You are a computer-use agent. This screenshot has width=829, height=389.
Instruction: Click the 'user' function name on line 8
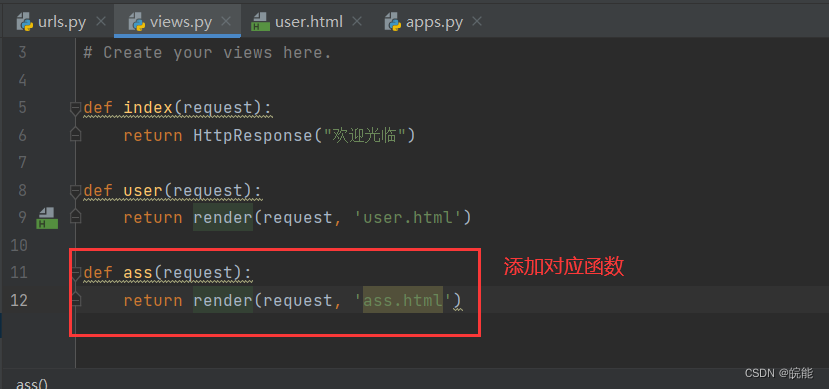[x=143, y=190]
